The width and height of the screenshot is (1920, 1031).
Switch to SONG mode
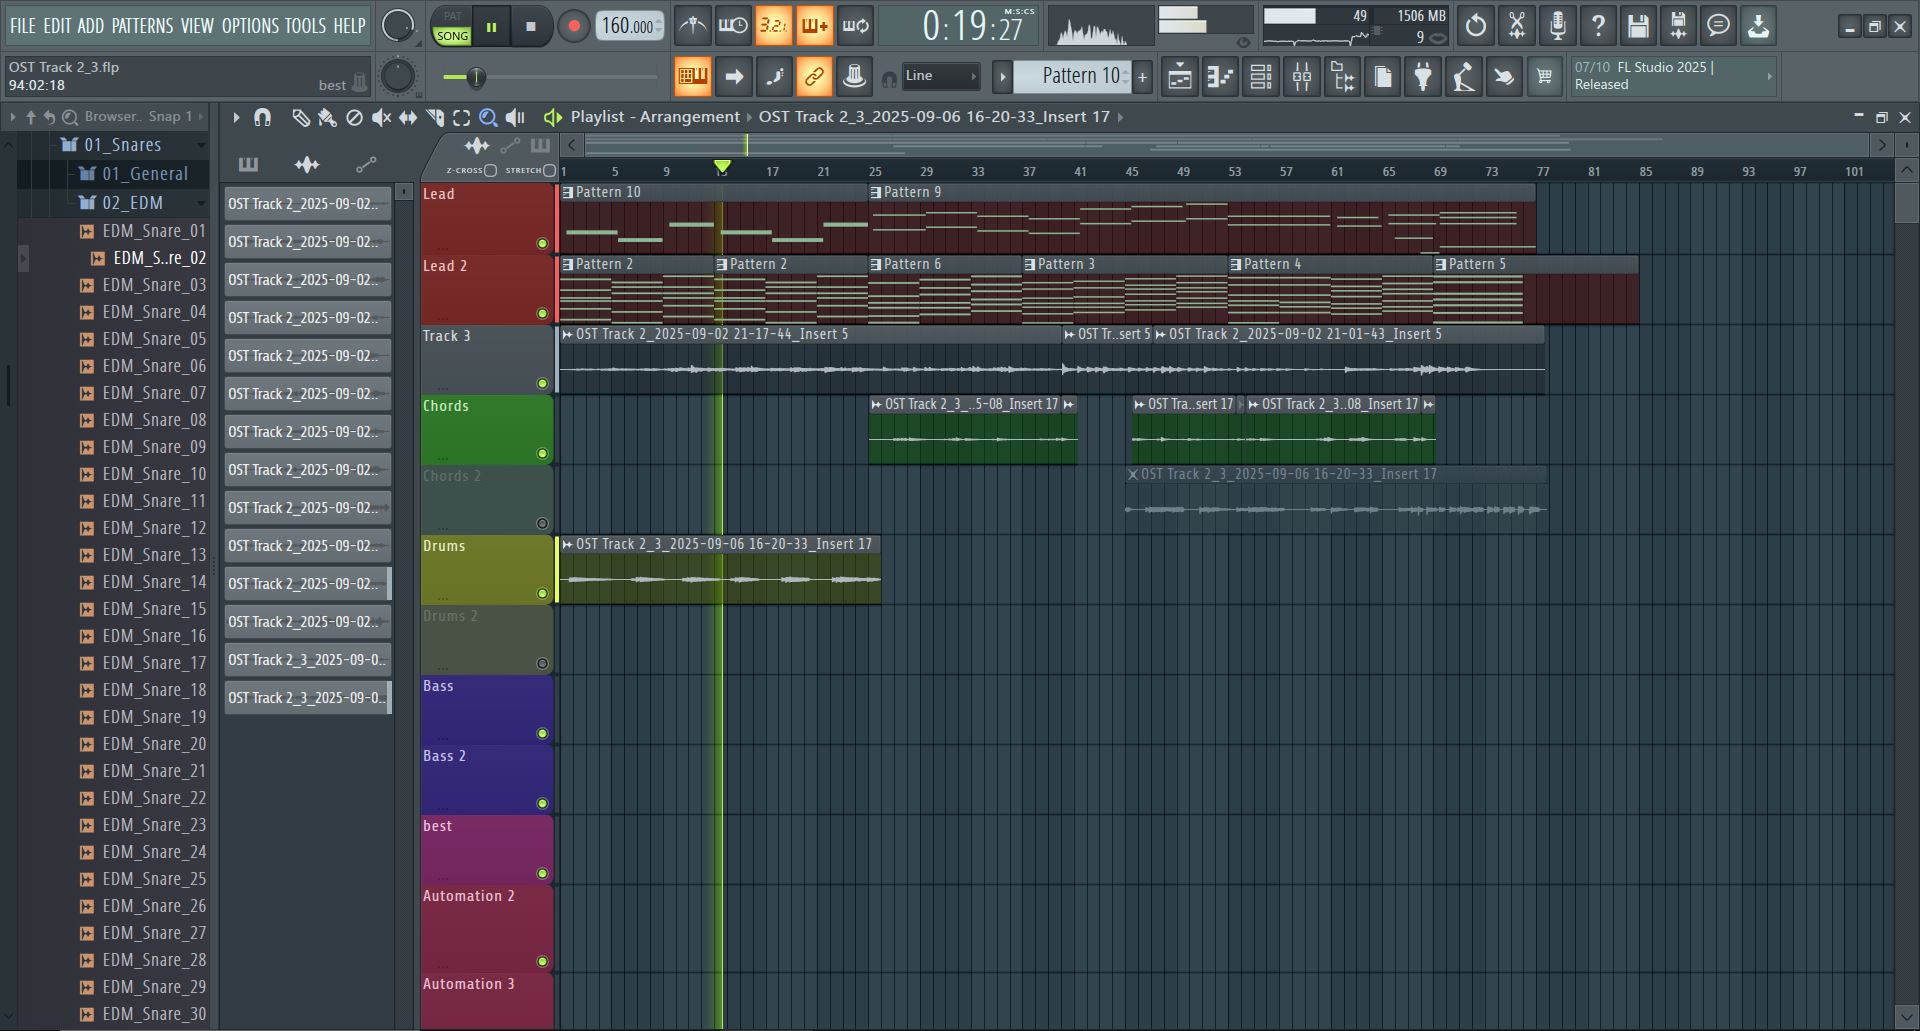(452, 36)
